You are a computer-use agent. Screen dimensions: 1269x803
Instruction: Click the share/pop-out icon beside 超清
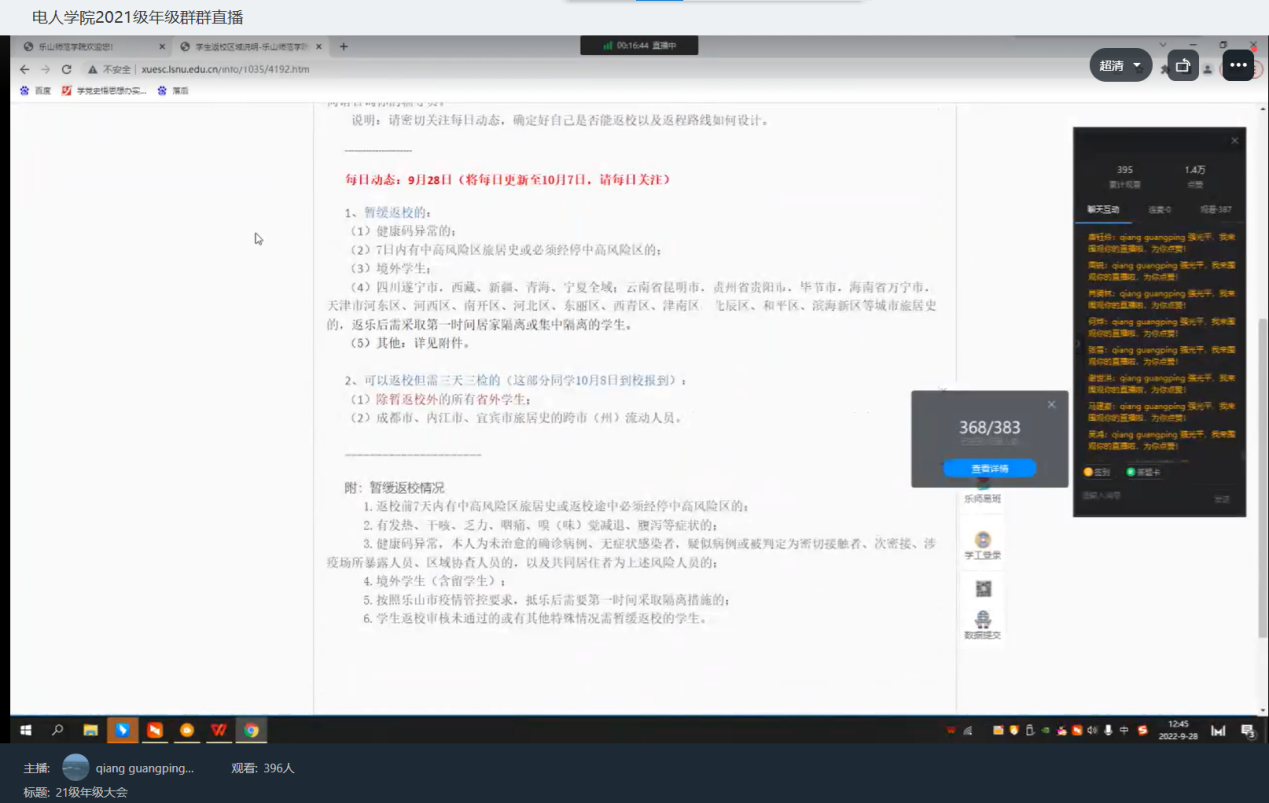[x=1183, y=66]
